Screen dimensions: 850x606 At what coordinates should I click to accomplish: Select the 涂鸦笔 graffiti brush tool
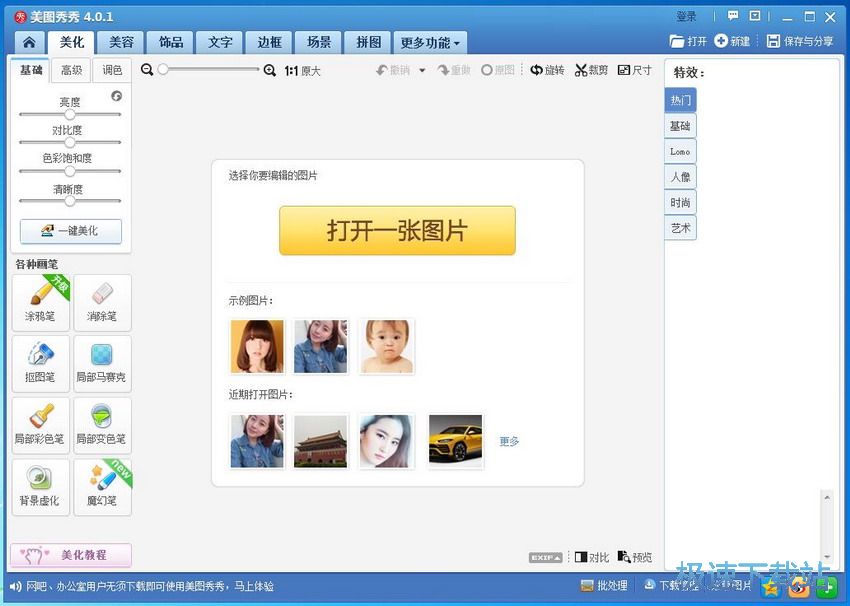(41, 303)
